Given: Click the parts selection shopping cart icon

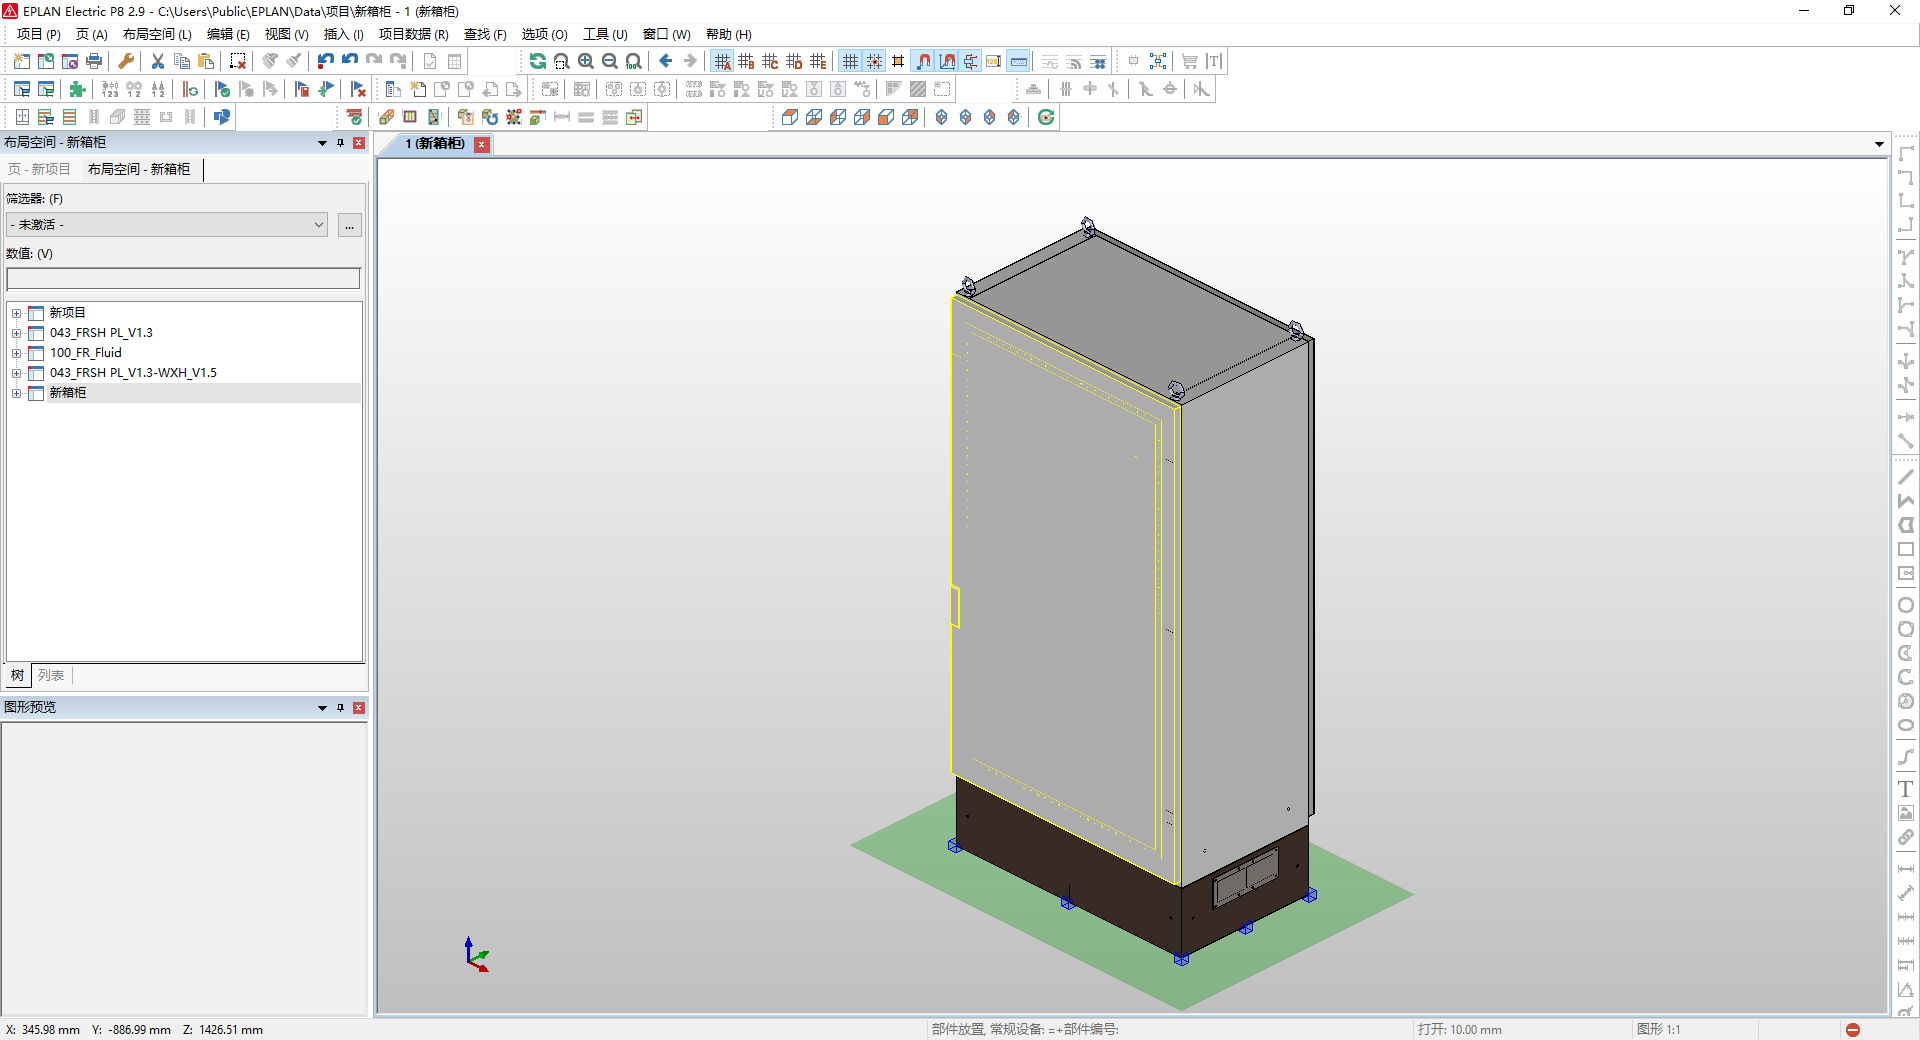Looking at the screenshot, I should [1189, 61].
